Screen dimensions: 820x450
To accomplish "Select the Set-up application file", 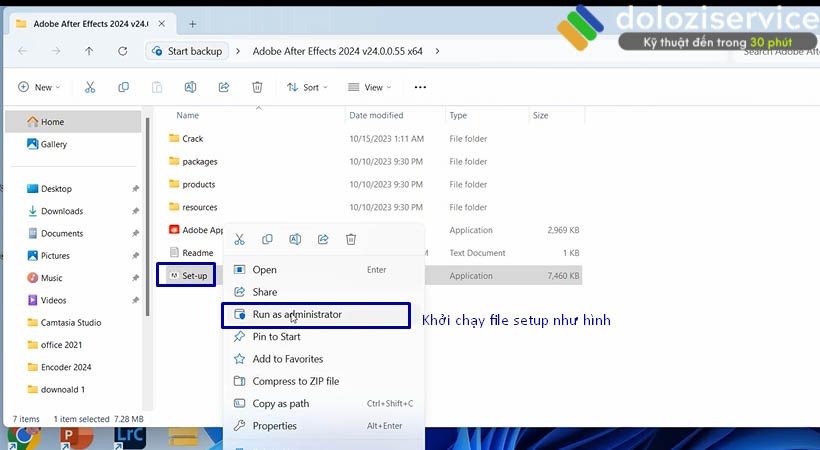I will (x=186, y=275).
